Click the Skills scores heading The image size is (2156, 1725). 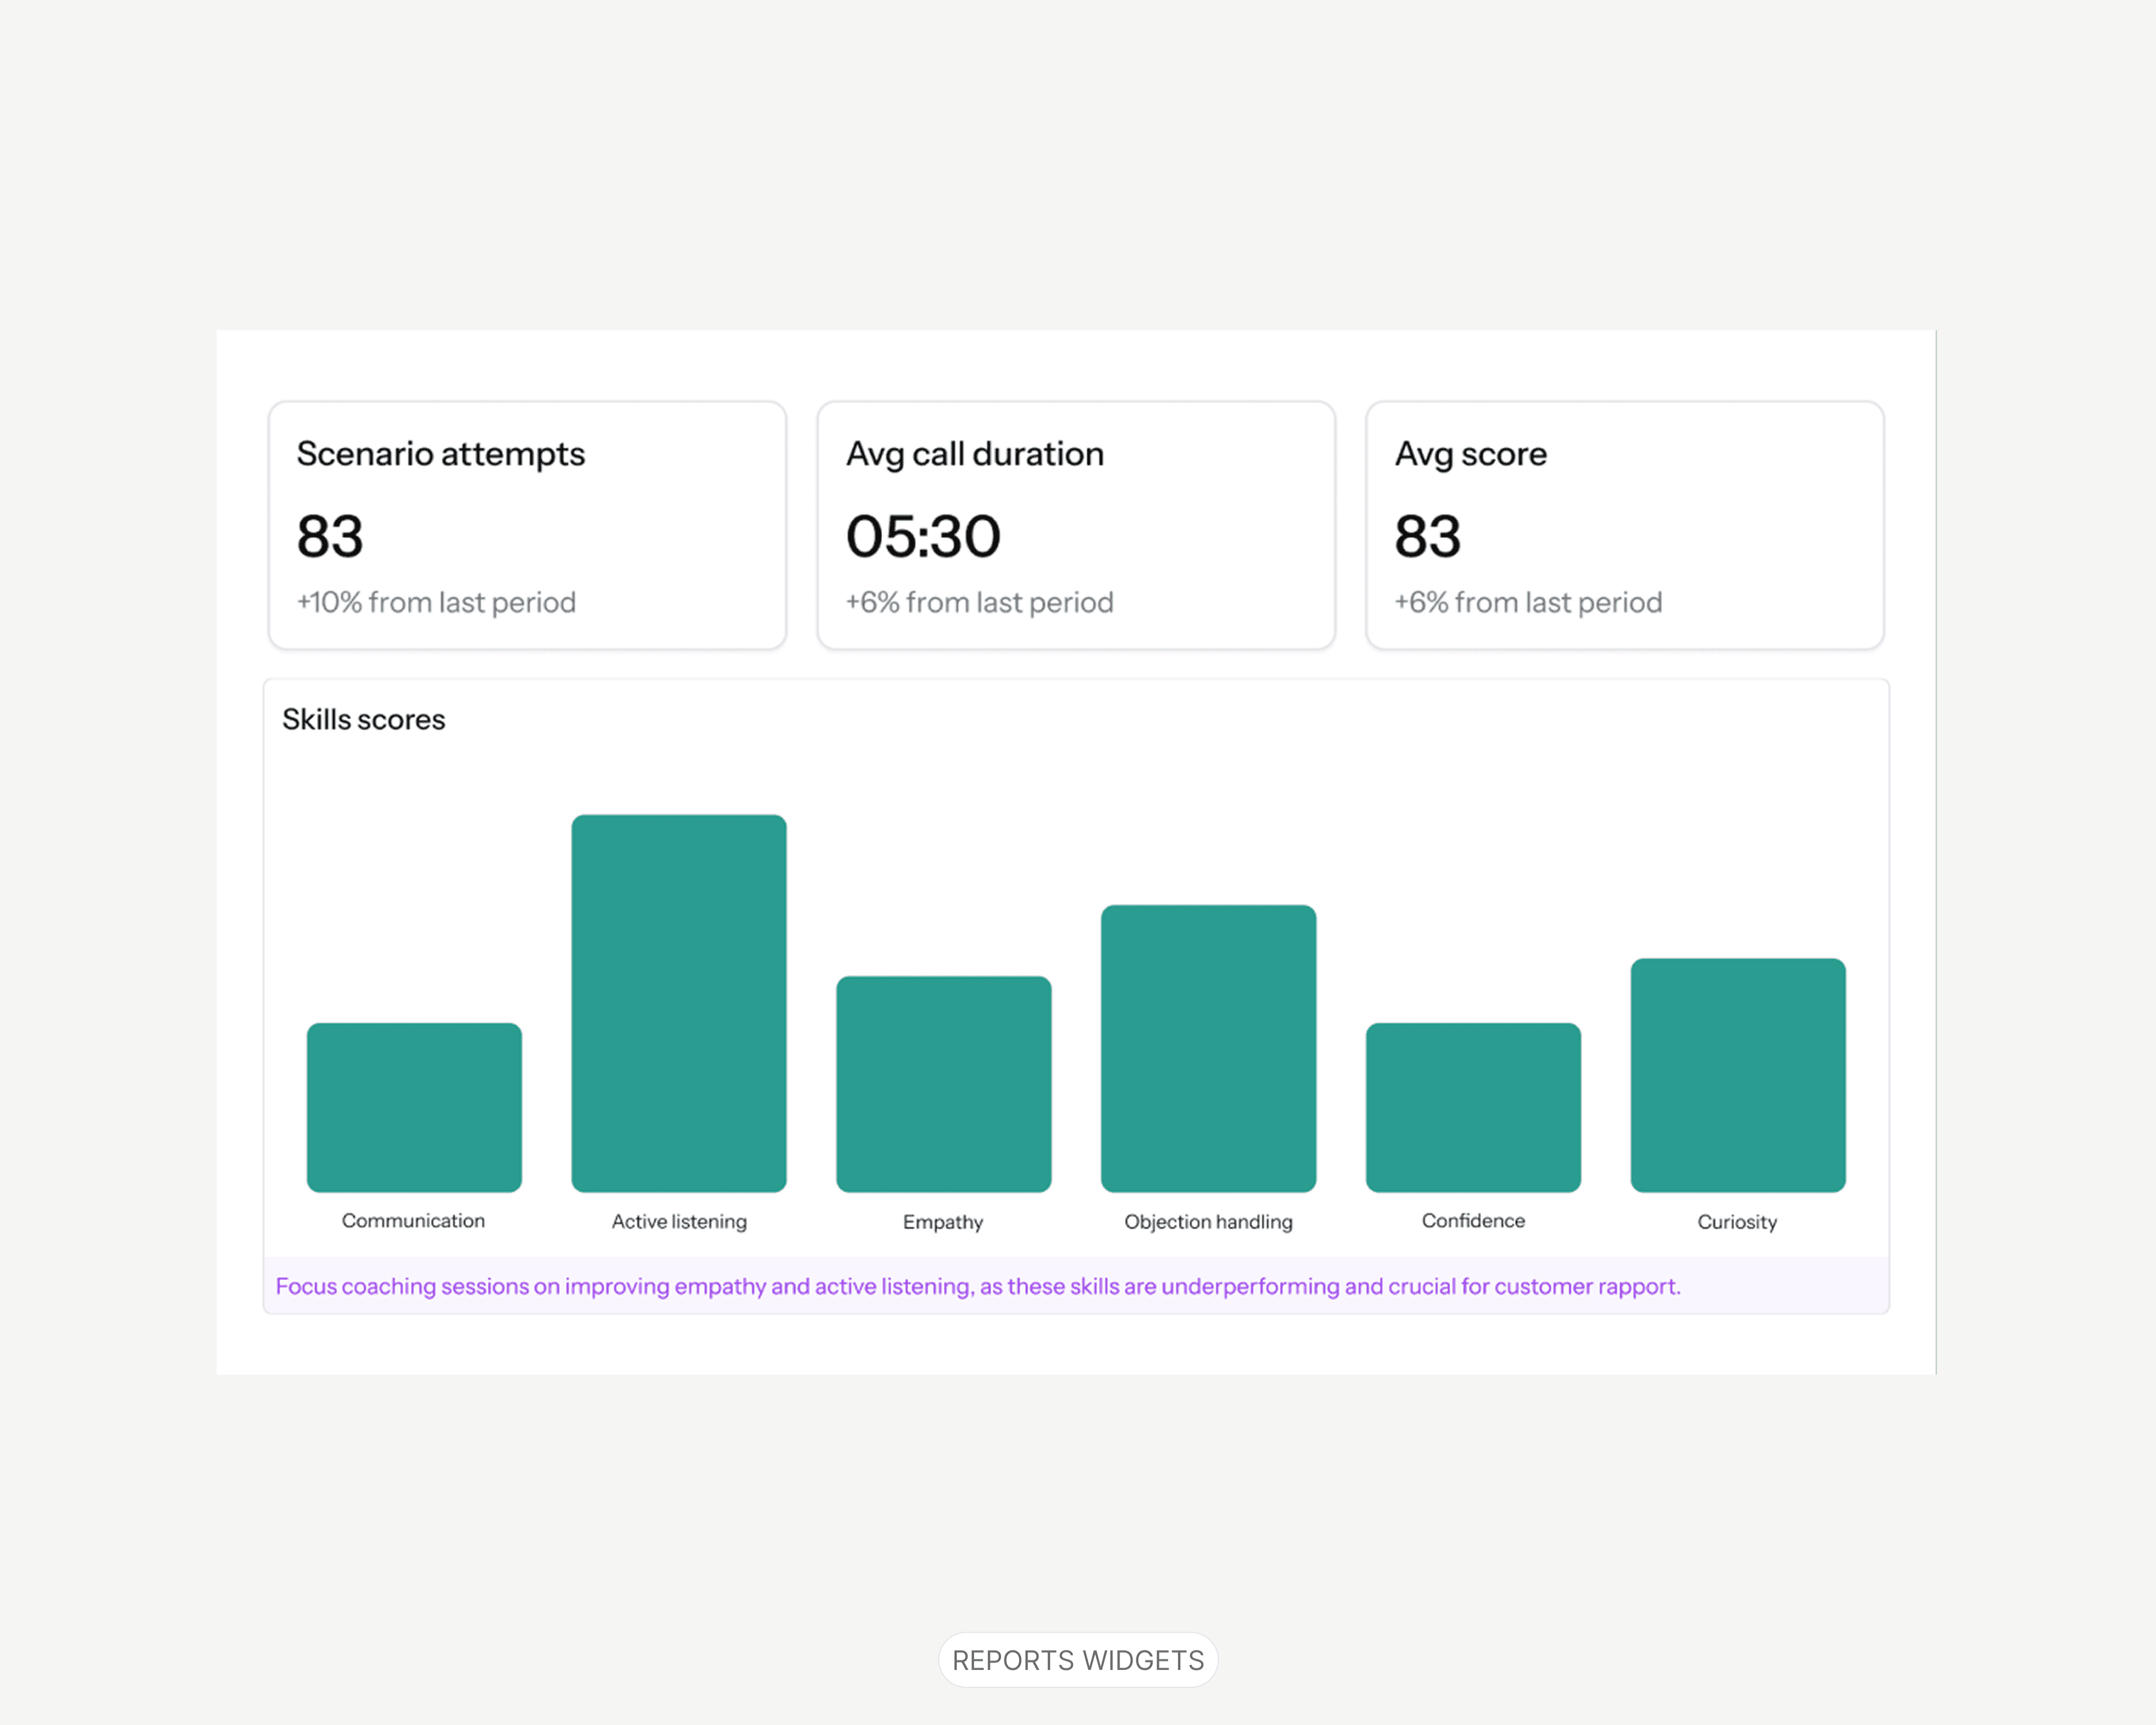pyautogui.click(x=364, y=719)
